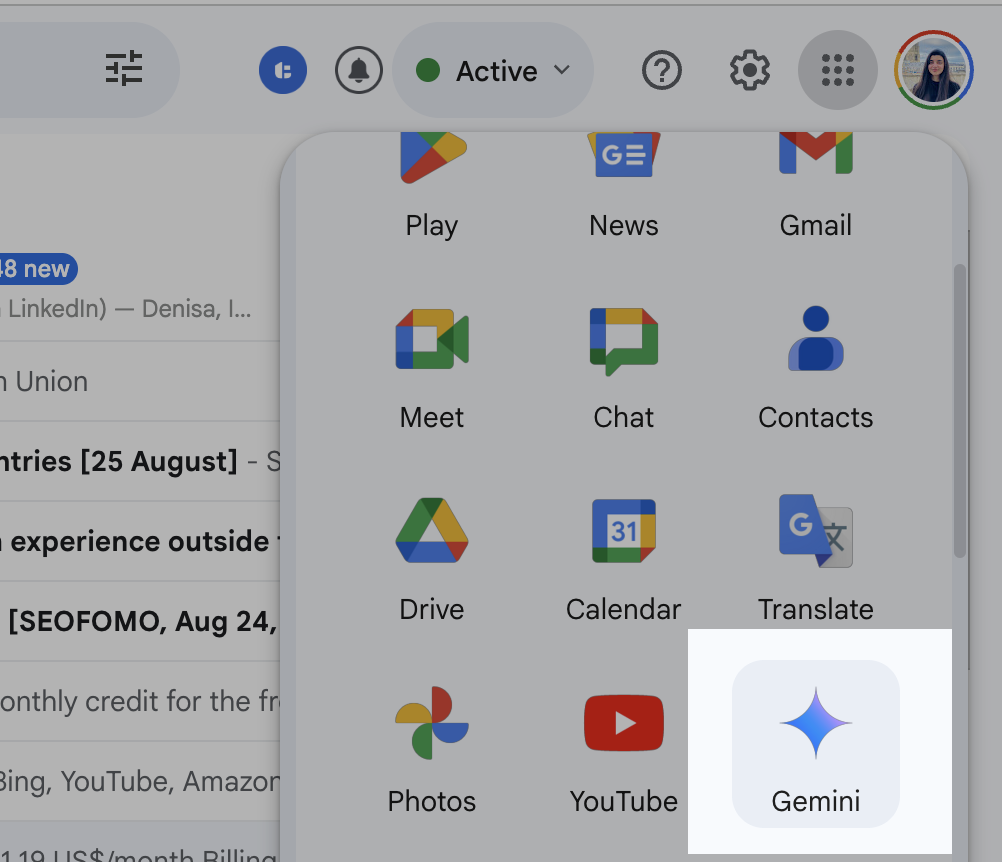The width and height of the screenshot is (1002, 862).
Task: Open the Union email row
Action: tap(139, 381)
